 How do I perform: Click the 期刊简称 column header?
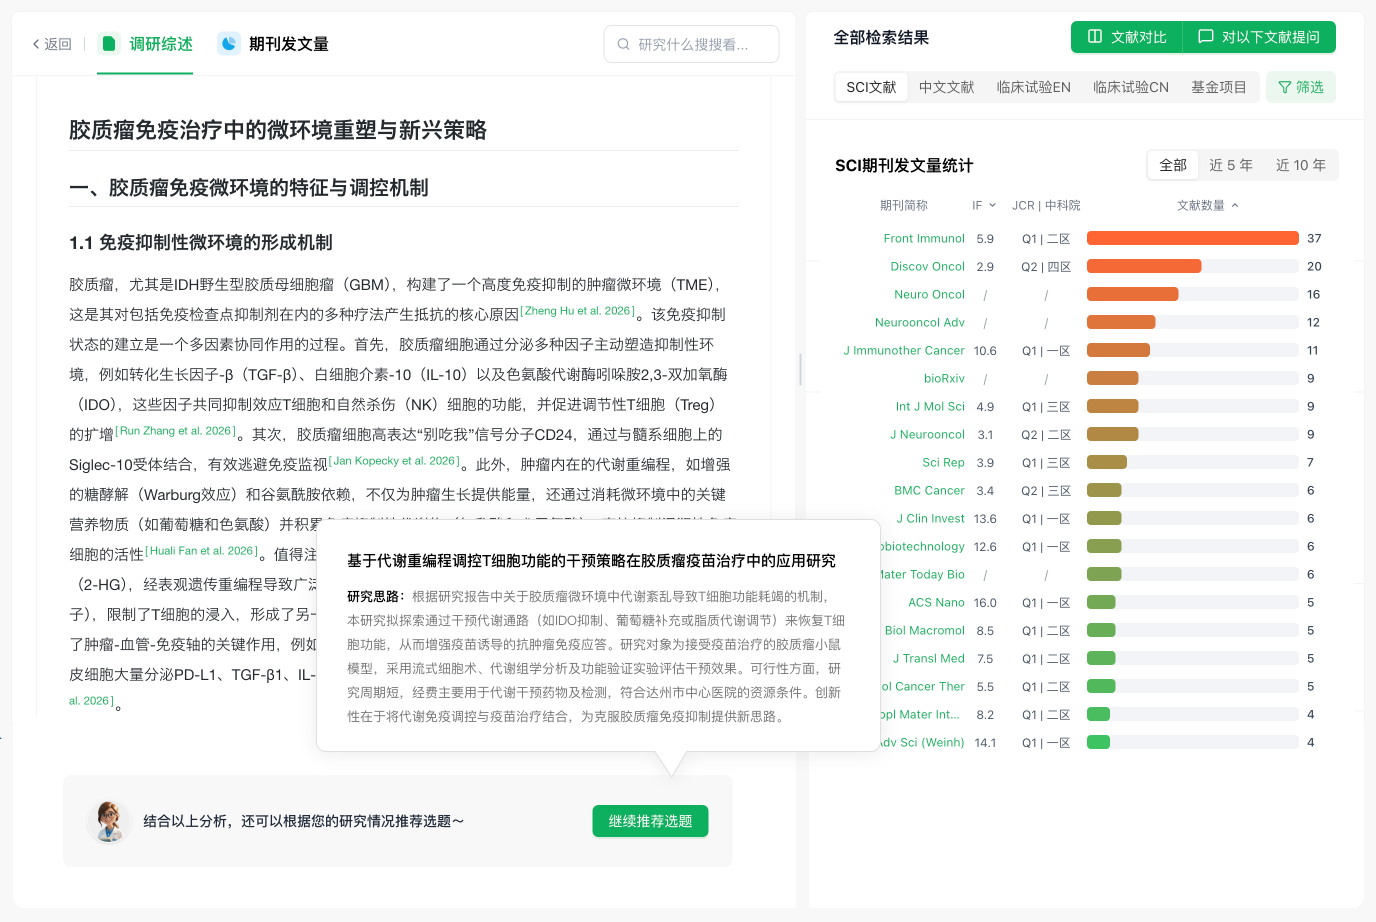[x=904, y=205]
